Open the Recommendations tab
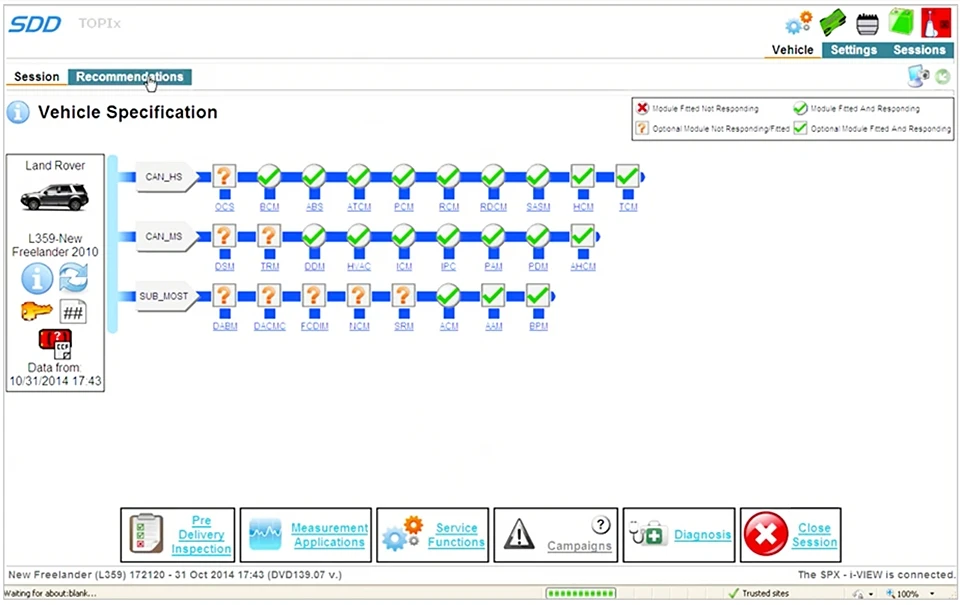The height and width of the screenshot is (605, 960). (130, 77)
